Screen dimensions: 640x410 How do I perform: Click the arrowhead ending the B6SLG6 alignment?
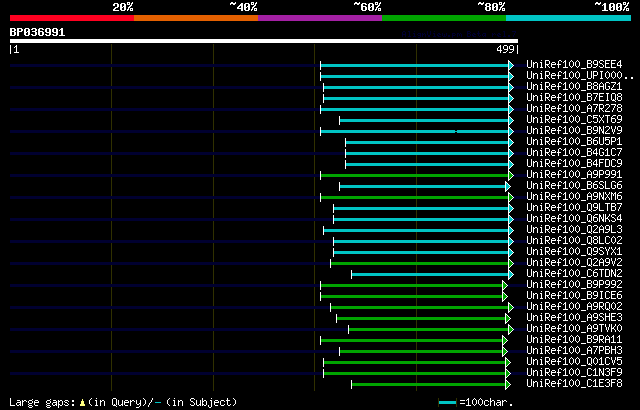(508, 186)
